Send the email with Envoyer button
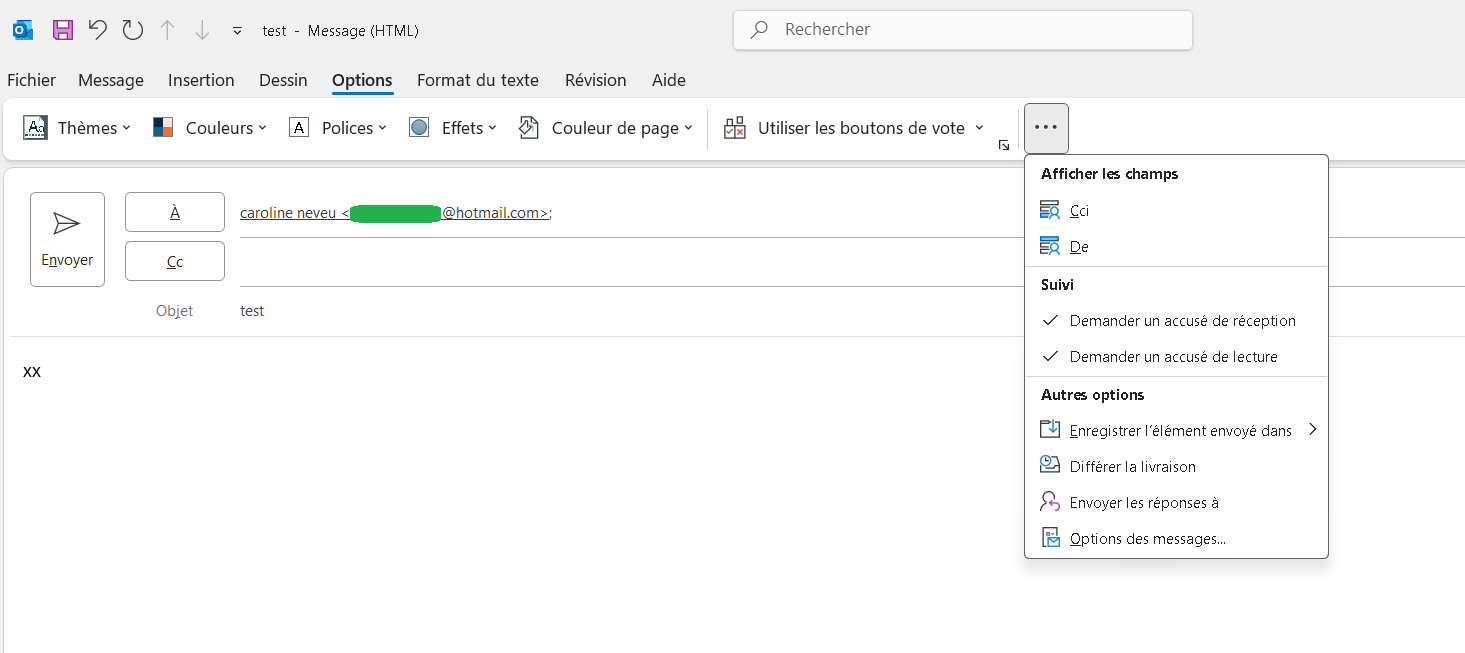This screenshot has height=653, width=1465. pyautogui.click(x=67, y=239)
